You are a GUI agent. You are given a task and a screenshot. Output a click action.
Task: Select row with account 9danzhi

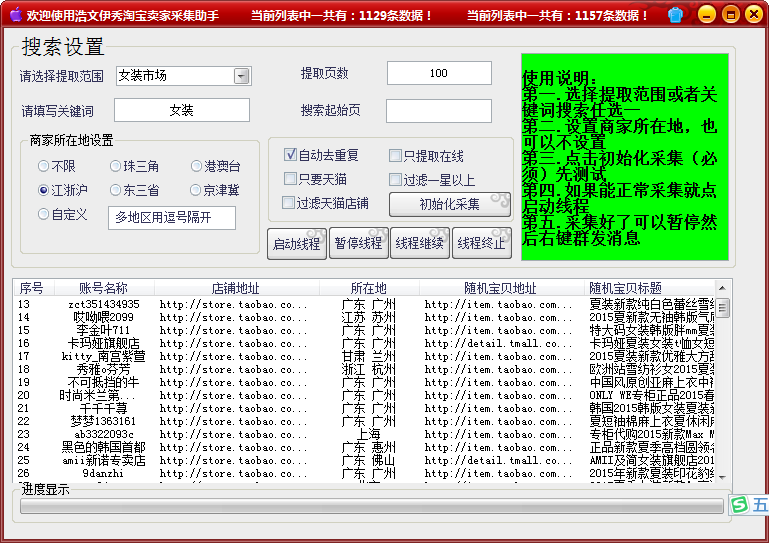pos(365,473)
